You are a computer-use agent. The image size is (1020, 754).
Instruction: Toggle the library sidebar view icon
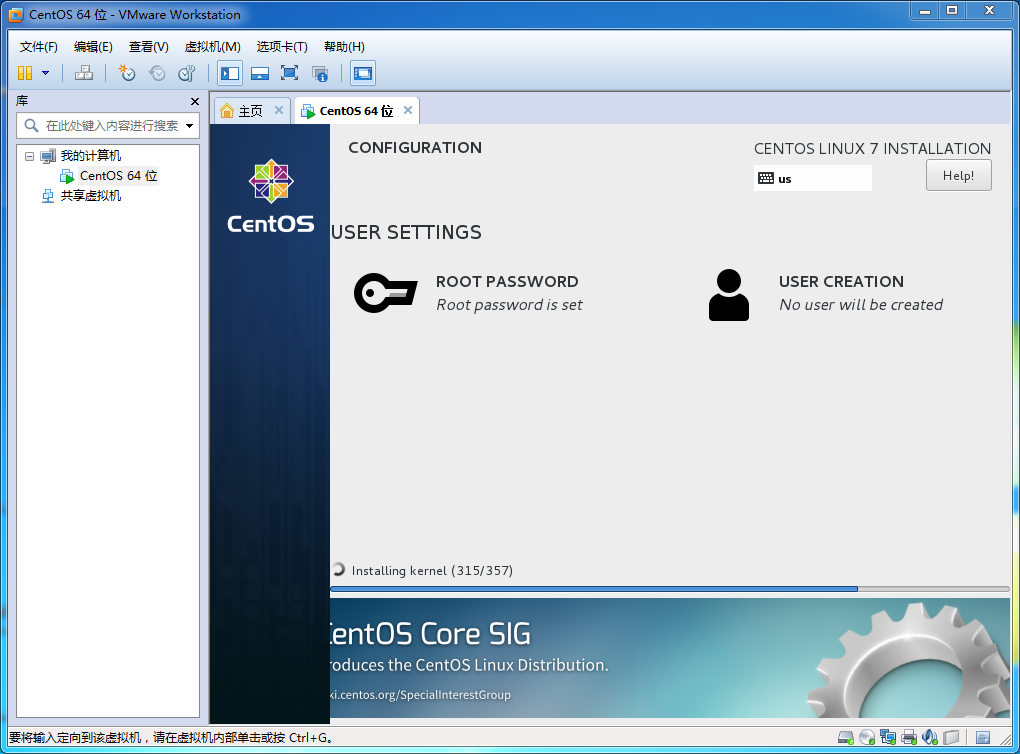point(230,73)
